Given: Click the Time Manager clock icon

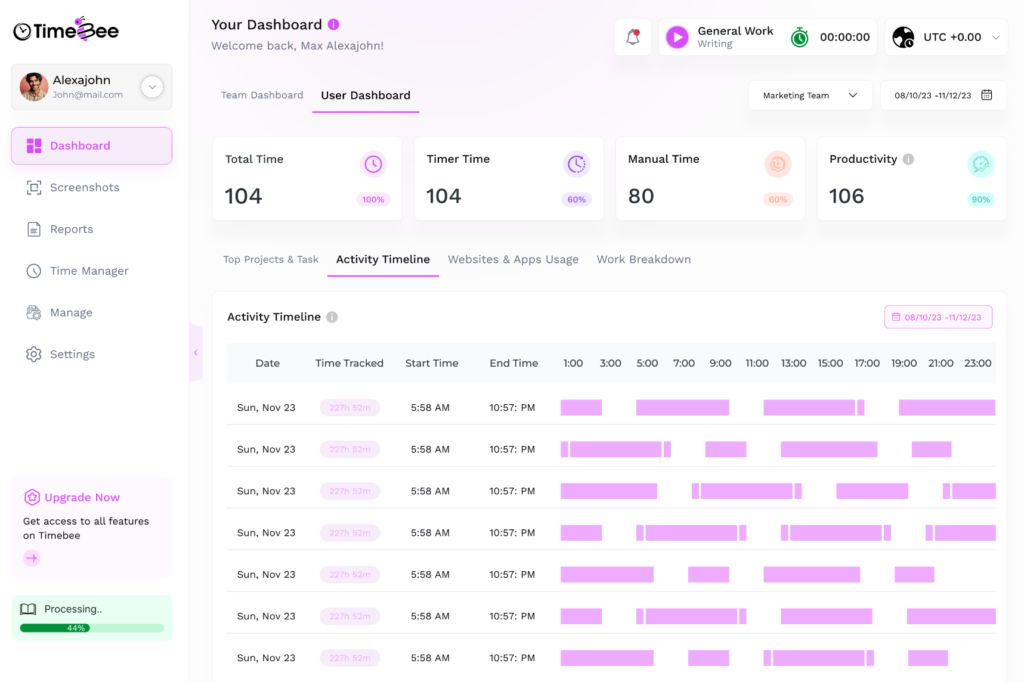Looking at the screenshot, I should [x=34, y=270].
